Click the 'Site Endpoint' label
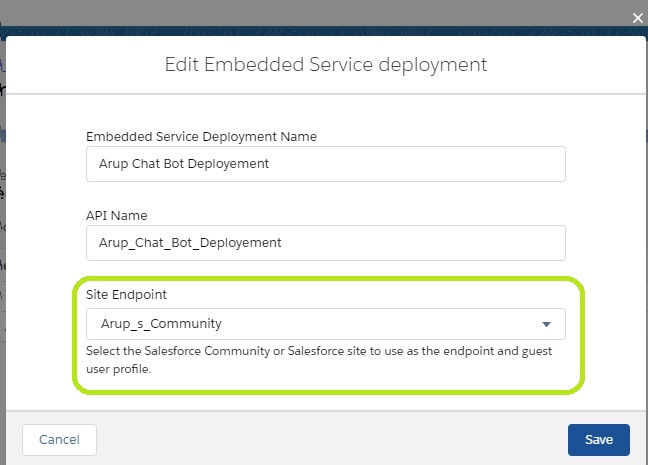This screenshot has width=648, height=465. [x=126, y=294]
